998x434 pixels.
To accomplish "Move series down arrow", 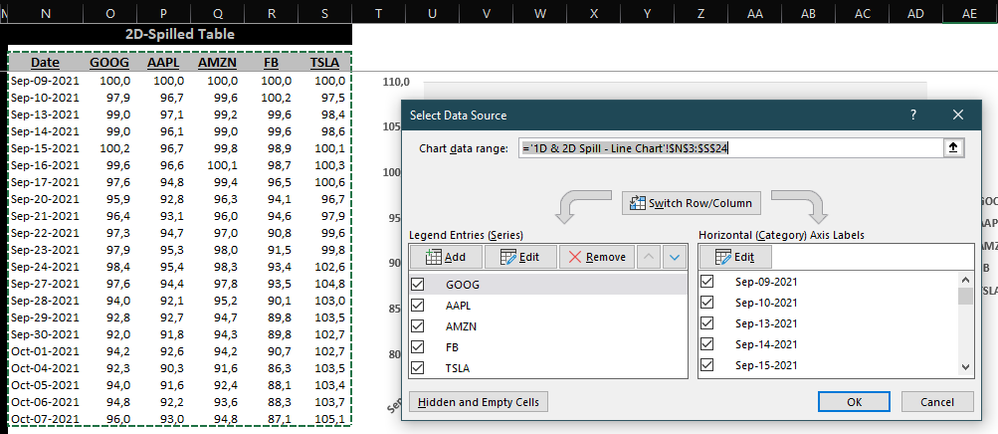I will point(675,257).
